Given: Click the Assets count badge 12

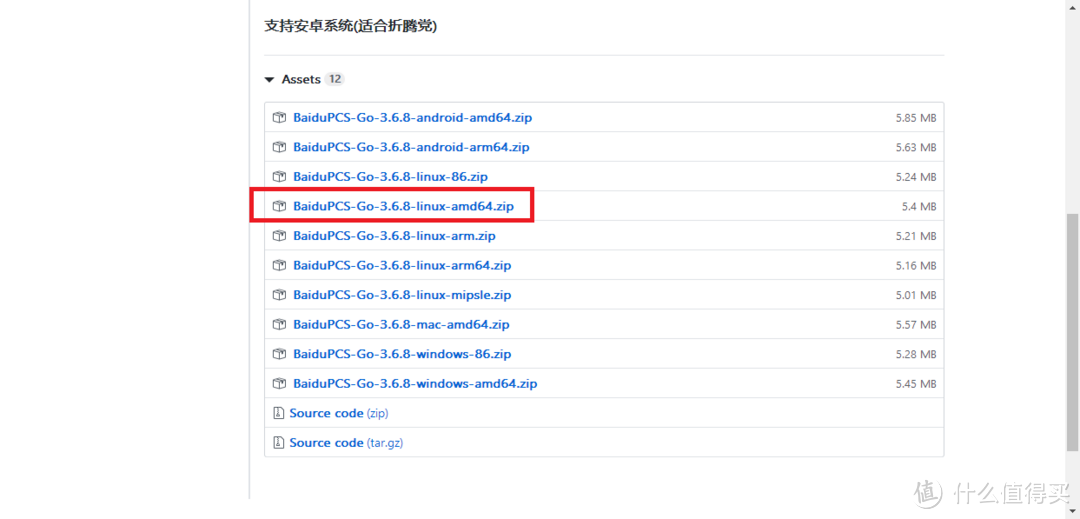Looking at the screenshot, I should [x=334, y=80].
